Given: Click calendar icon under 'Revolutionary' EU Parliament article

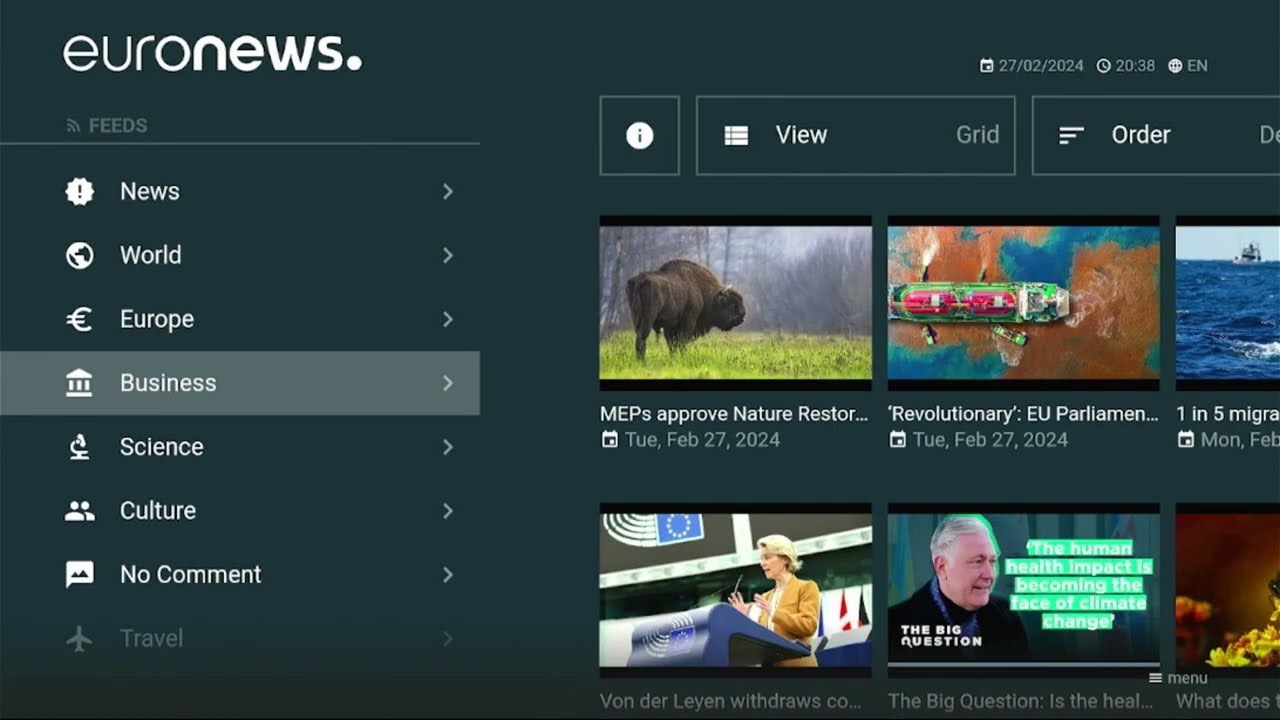Looking at the screenshot, I should (x=897, y=440).
